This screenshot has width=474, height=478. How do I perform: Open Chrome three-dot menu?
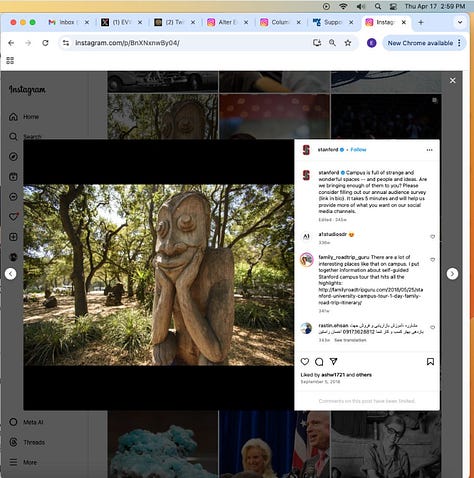(x=460, y=43)
